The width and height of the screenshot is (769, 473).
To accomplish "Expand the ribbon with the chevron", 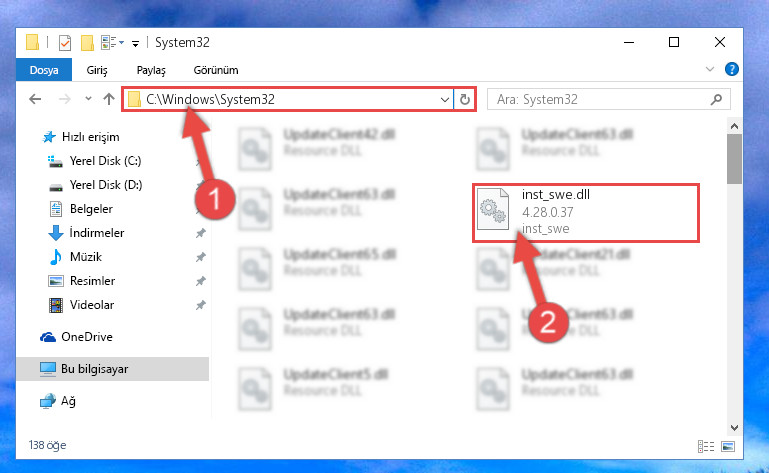I will pos(709,69).
